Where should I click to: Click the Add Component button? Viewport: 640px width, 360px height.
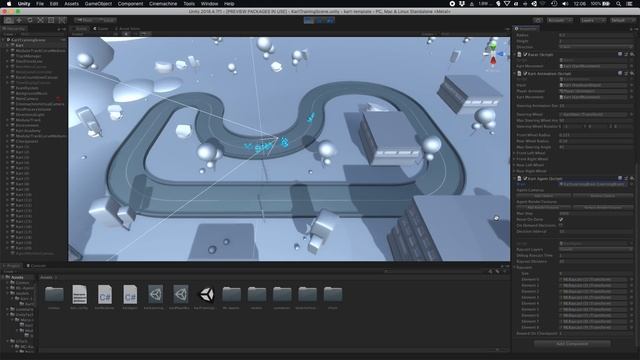point(572,344)
